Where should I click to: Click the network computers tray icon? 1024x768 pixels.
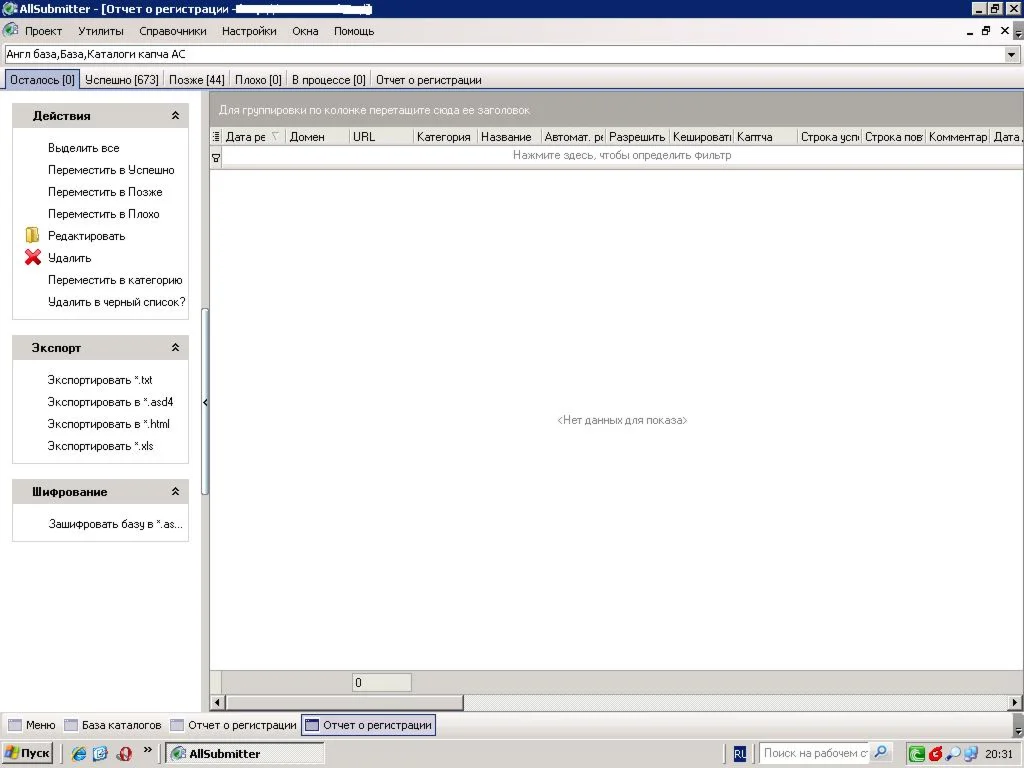(x=971, y=754)
